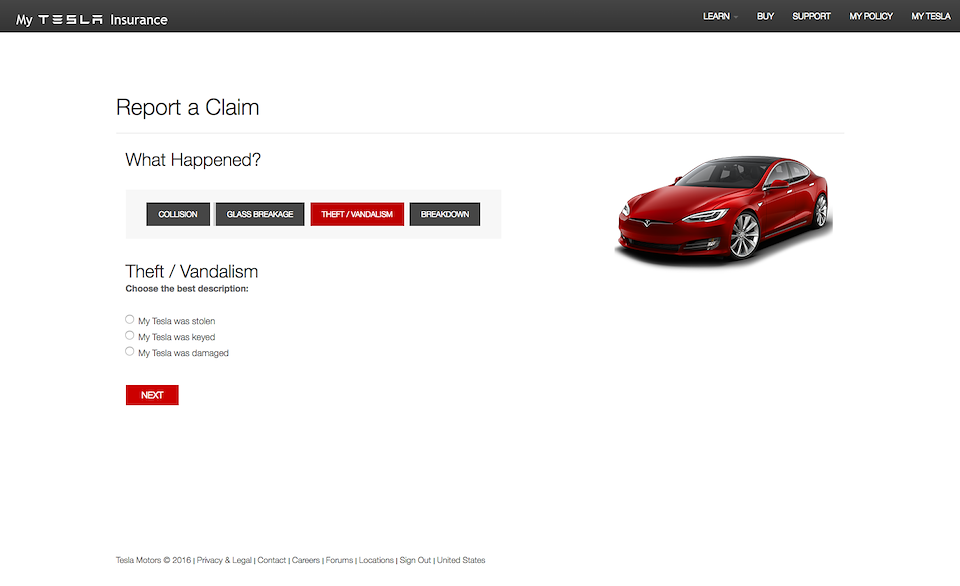The image size is (960, 586).
Task: Open MY POLICY in navigation
Action: coord(871,16)
